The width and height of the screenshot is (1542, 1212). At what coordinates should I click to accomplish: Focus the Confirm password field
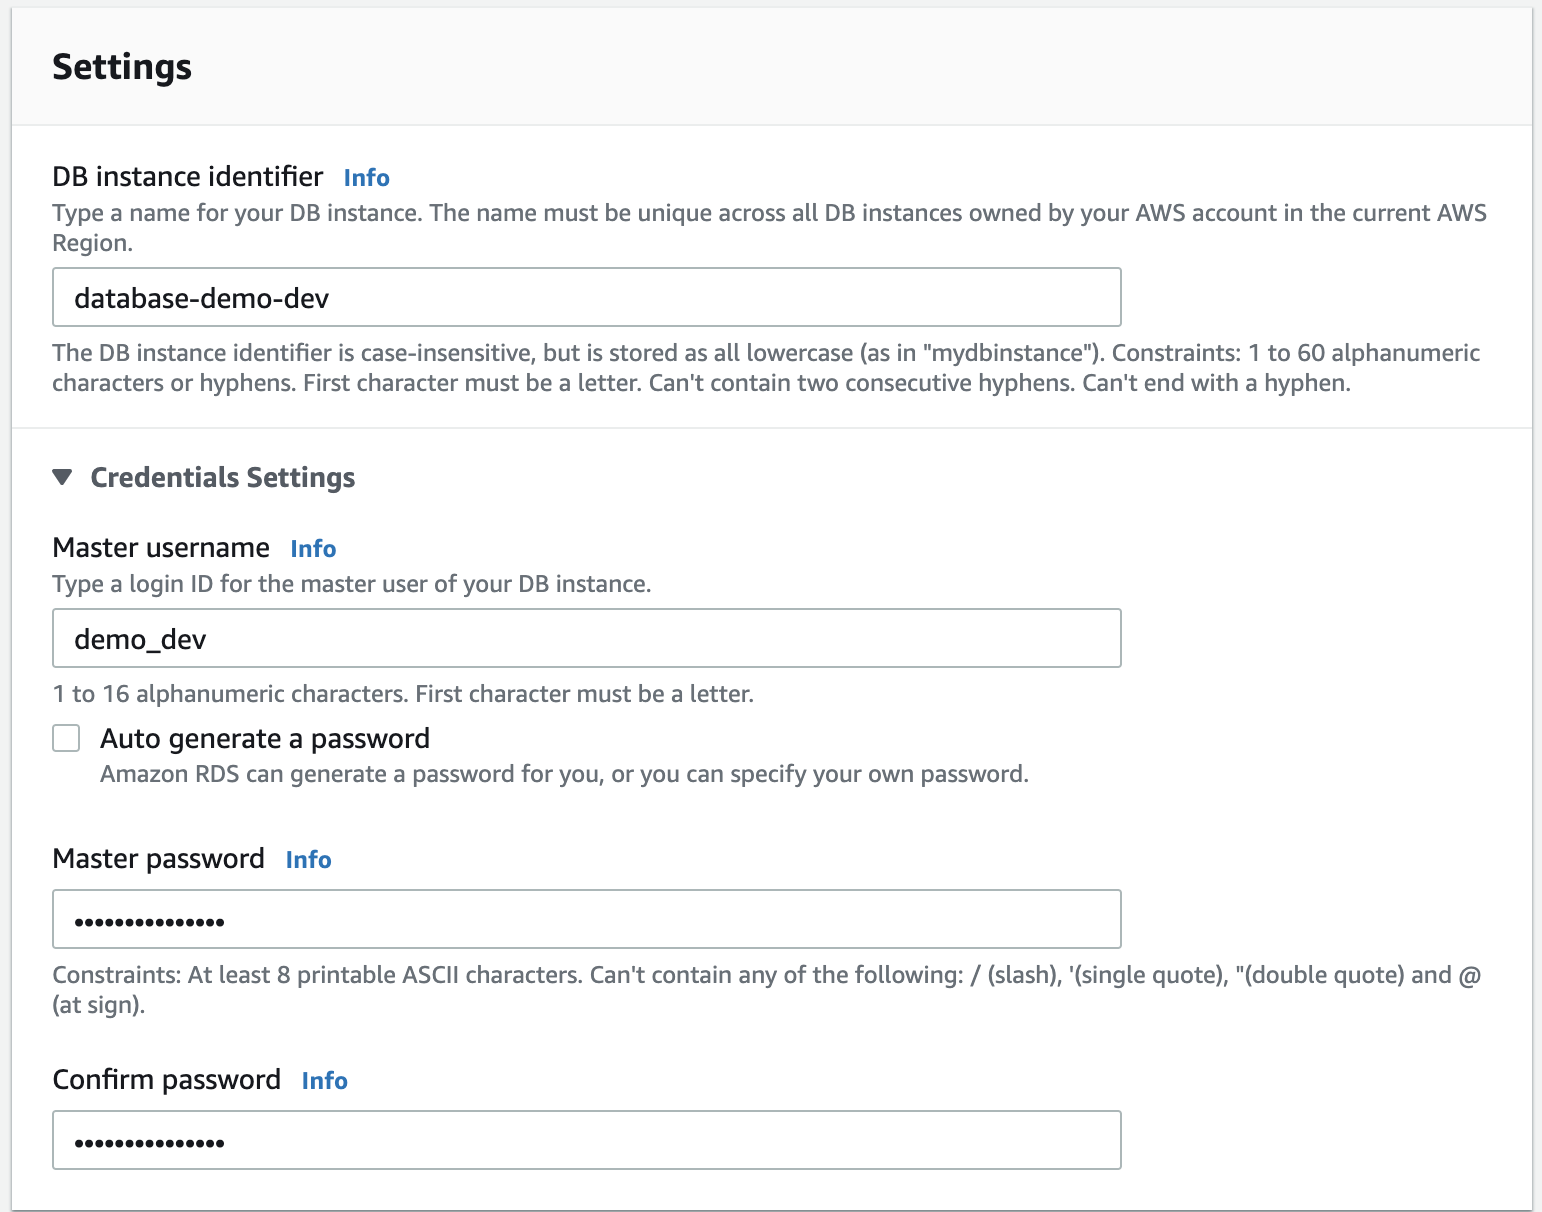click(x=585, y=1140)
